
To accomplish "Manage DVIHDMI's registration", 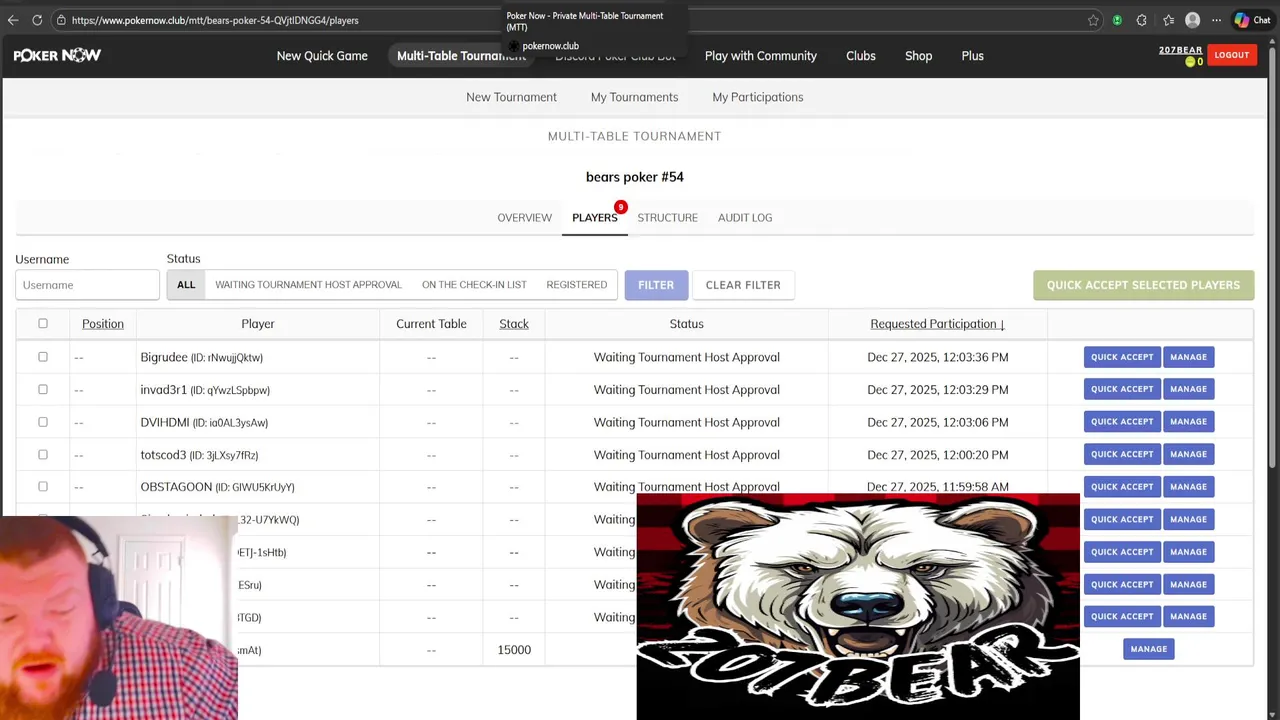I will pyautogui.click(x=1189, y=422).
